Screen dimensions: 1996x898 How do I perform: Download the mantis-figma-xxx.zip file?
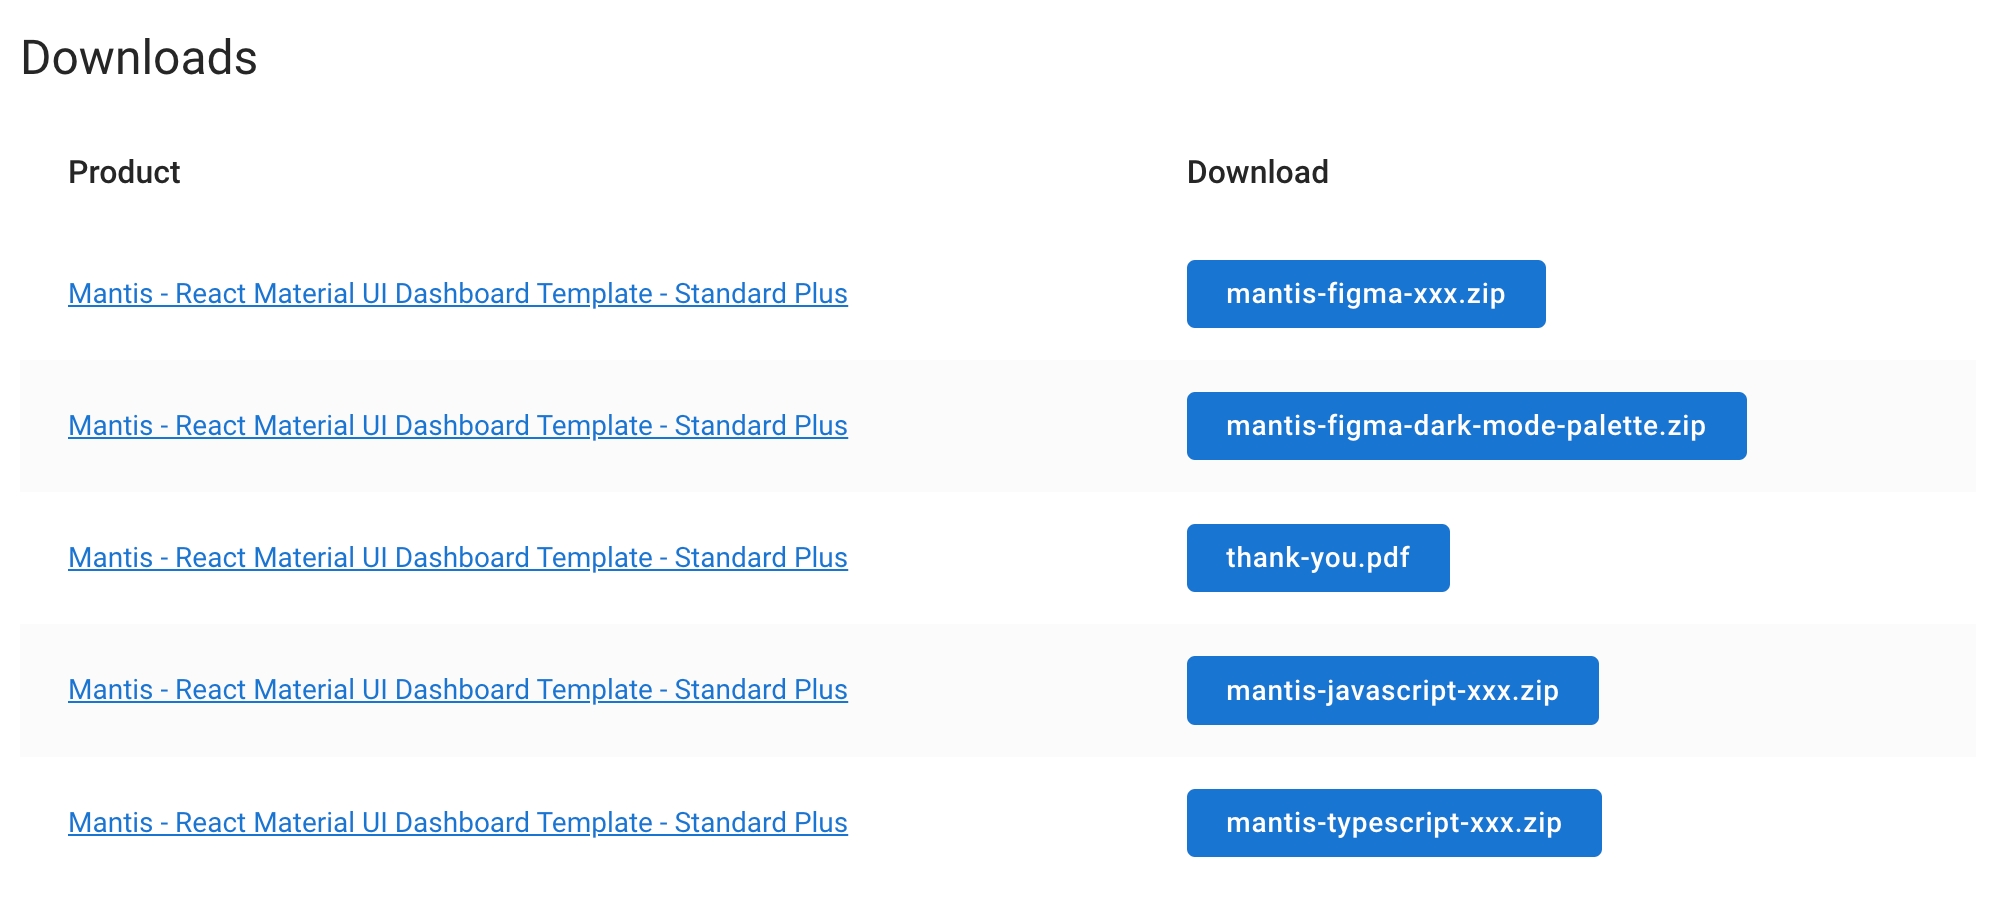1365,294
